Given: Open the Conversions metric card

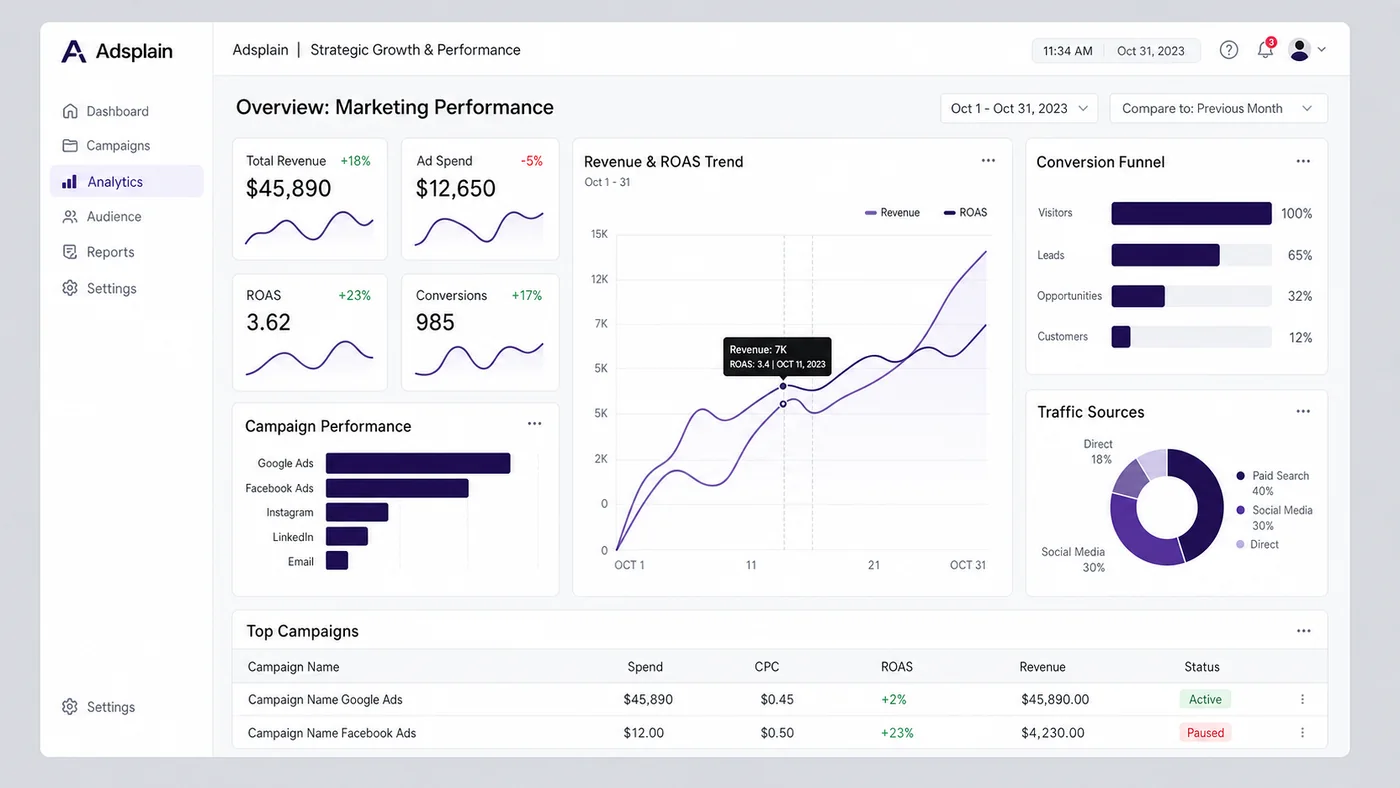Looking at the screenshot, I should (480, 332).
